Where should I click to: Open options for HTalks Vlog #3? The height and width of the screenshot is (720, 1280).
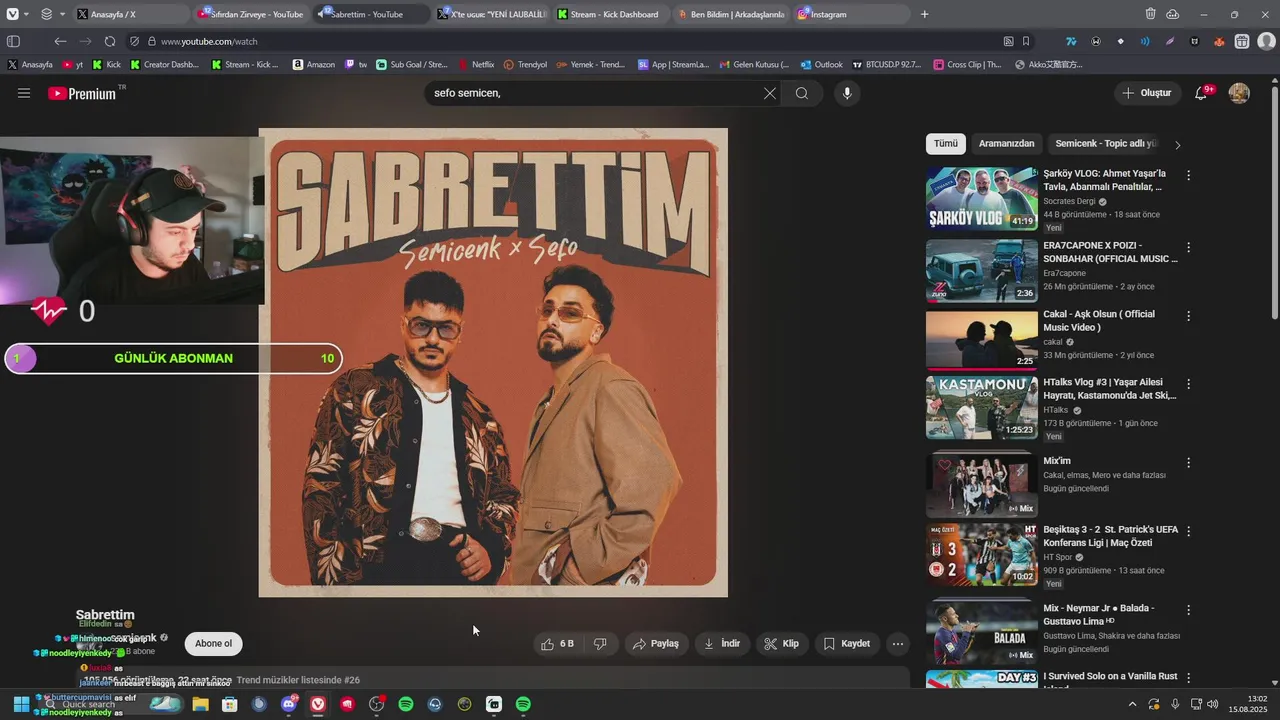(1188, 384)
